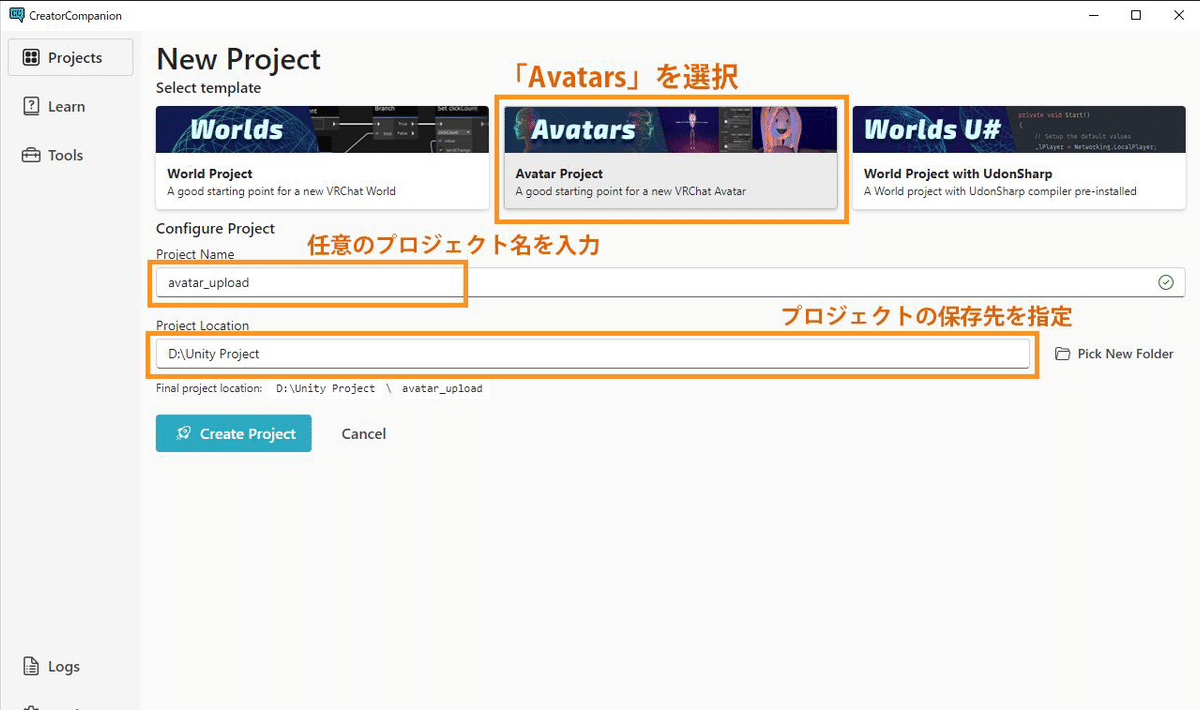Select the World Project template card
This screenshot has height=710, width=1200.
(x=322, y=157)
